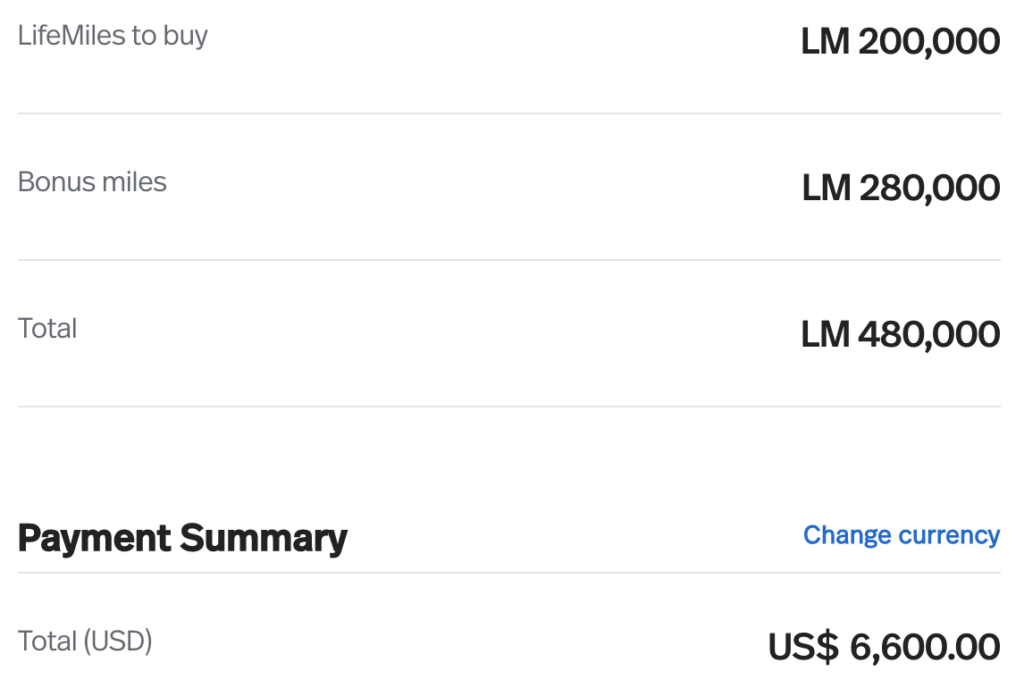This screenshot has height=688, width=1024.
Task: Click the (USD) text beside Total
Action: point(118,642)
